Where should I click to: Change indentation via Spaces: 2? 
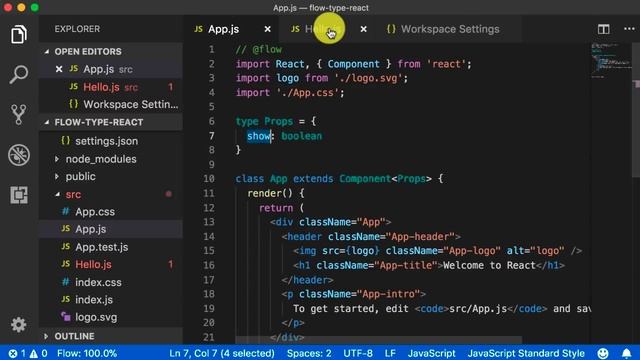[x=309, y=353]
